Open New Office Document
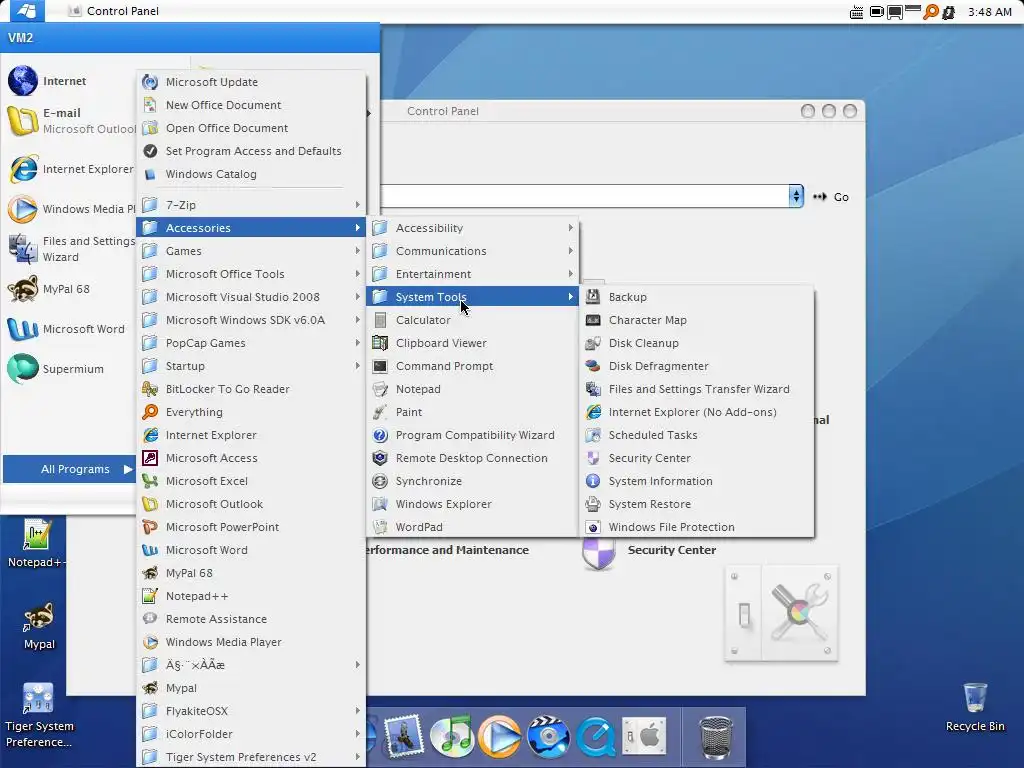 coord(251,104)
